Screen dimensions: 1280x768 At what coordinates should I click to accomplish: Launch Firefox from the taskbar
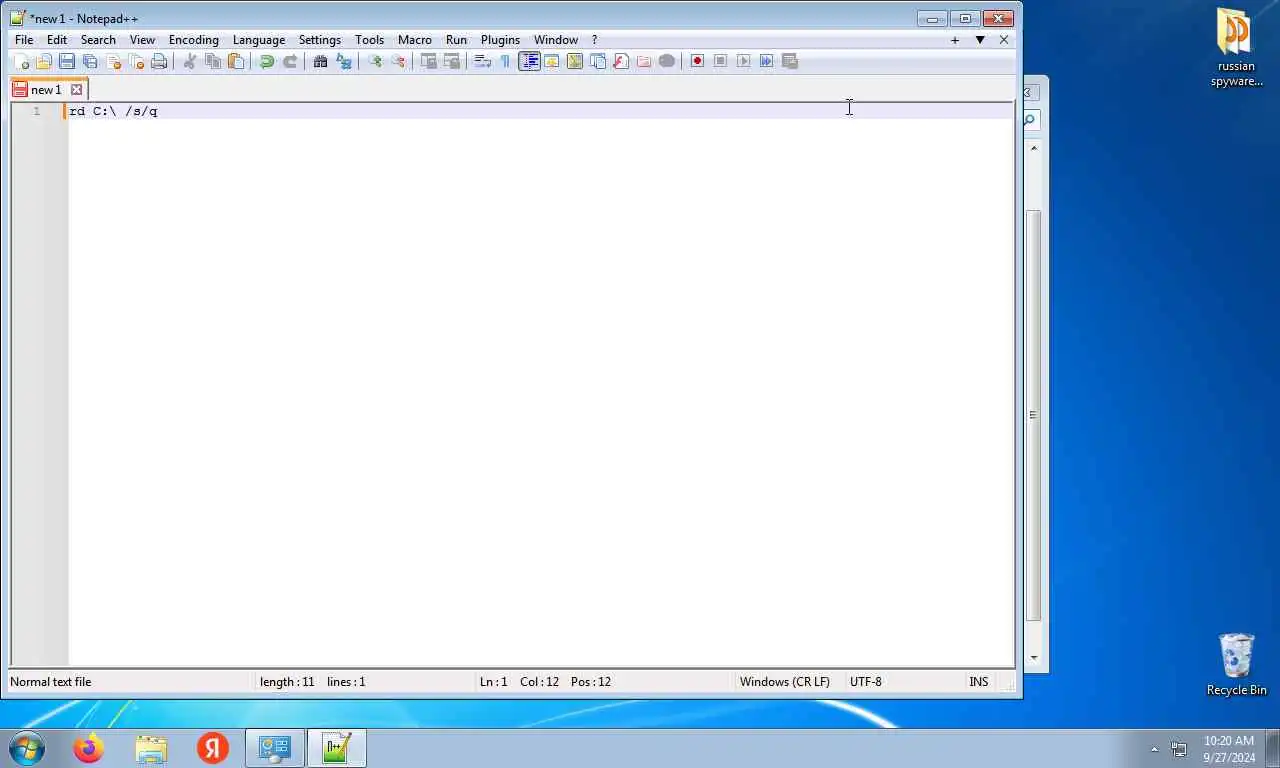tap(89, 747)
